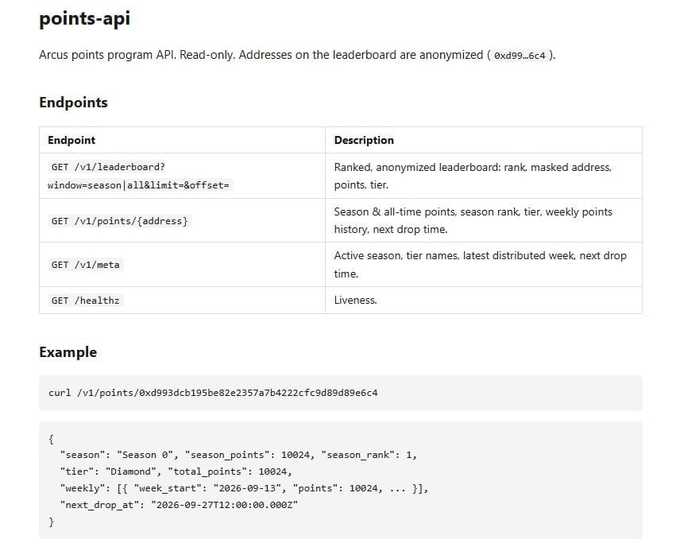Click the "season": "Season 0" JSON line
The width and height of the screenshot is (680, 551).
(238, 455)
